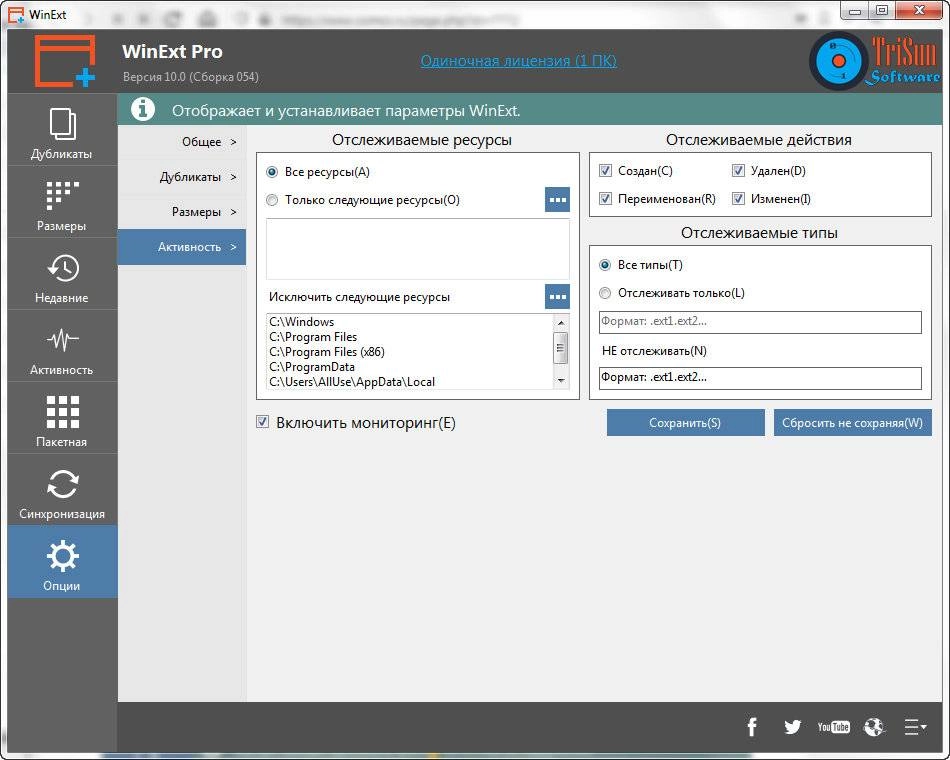This screenshot has width=950, height=760.
Task: Open the Дубликаты sidebar section
Action: 62,130
